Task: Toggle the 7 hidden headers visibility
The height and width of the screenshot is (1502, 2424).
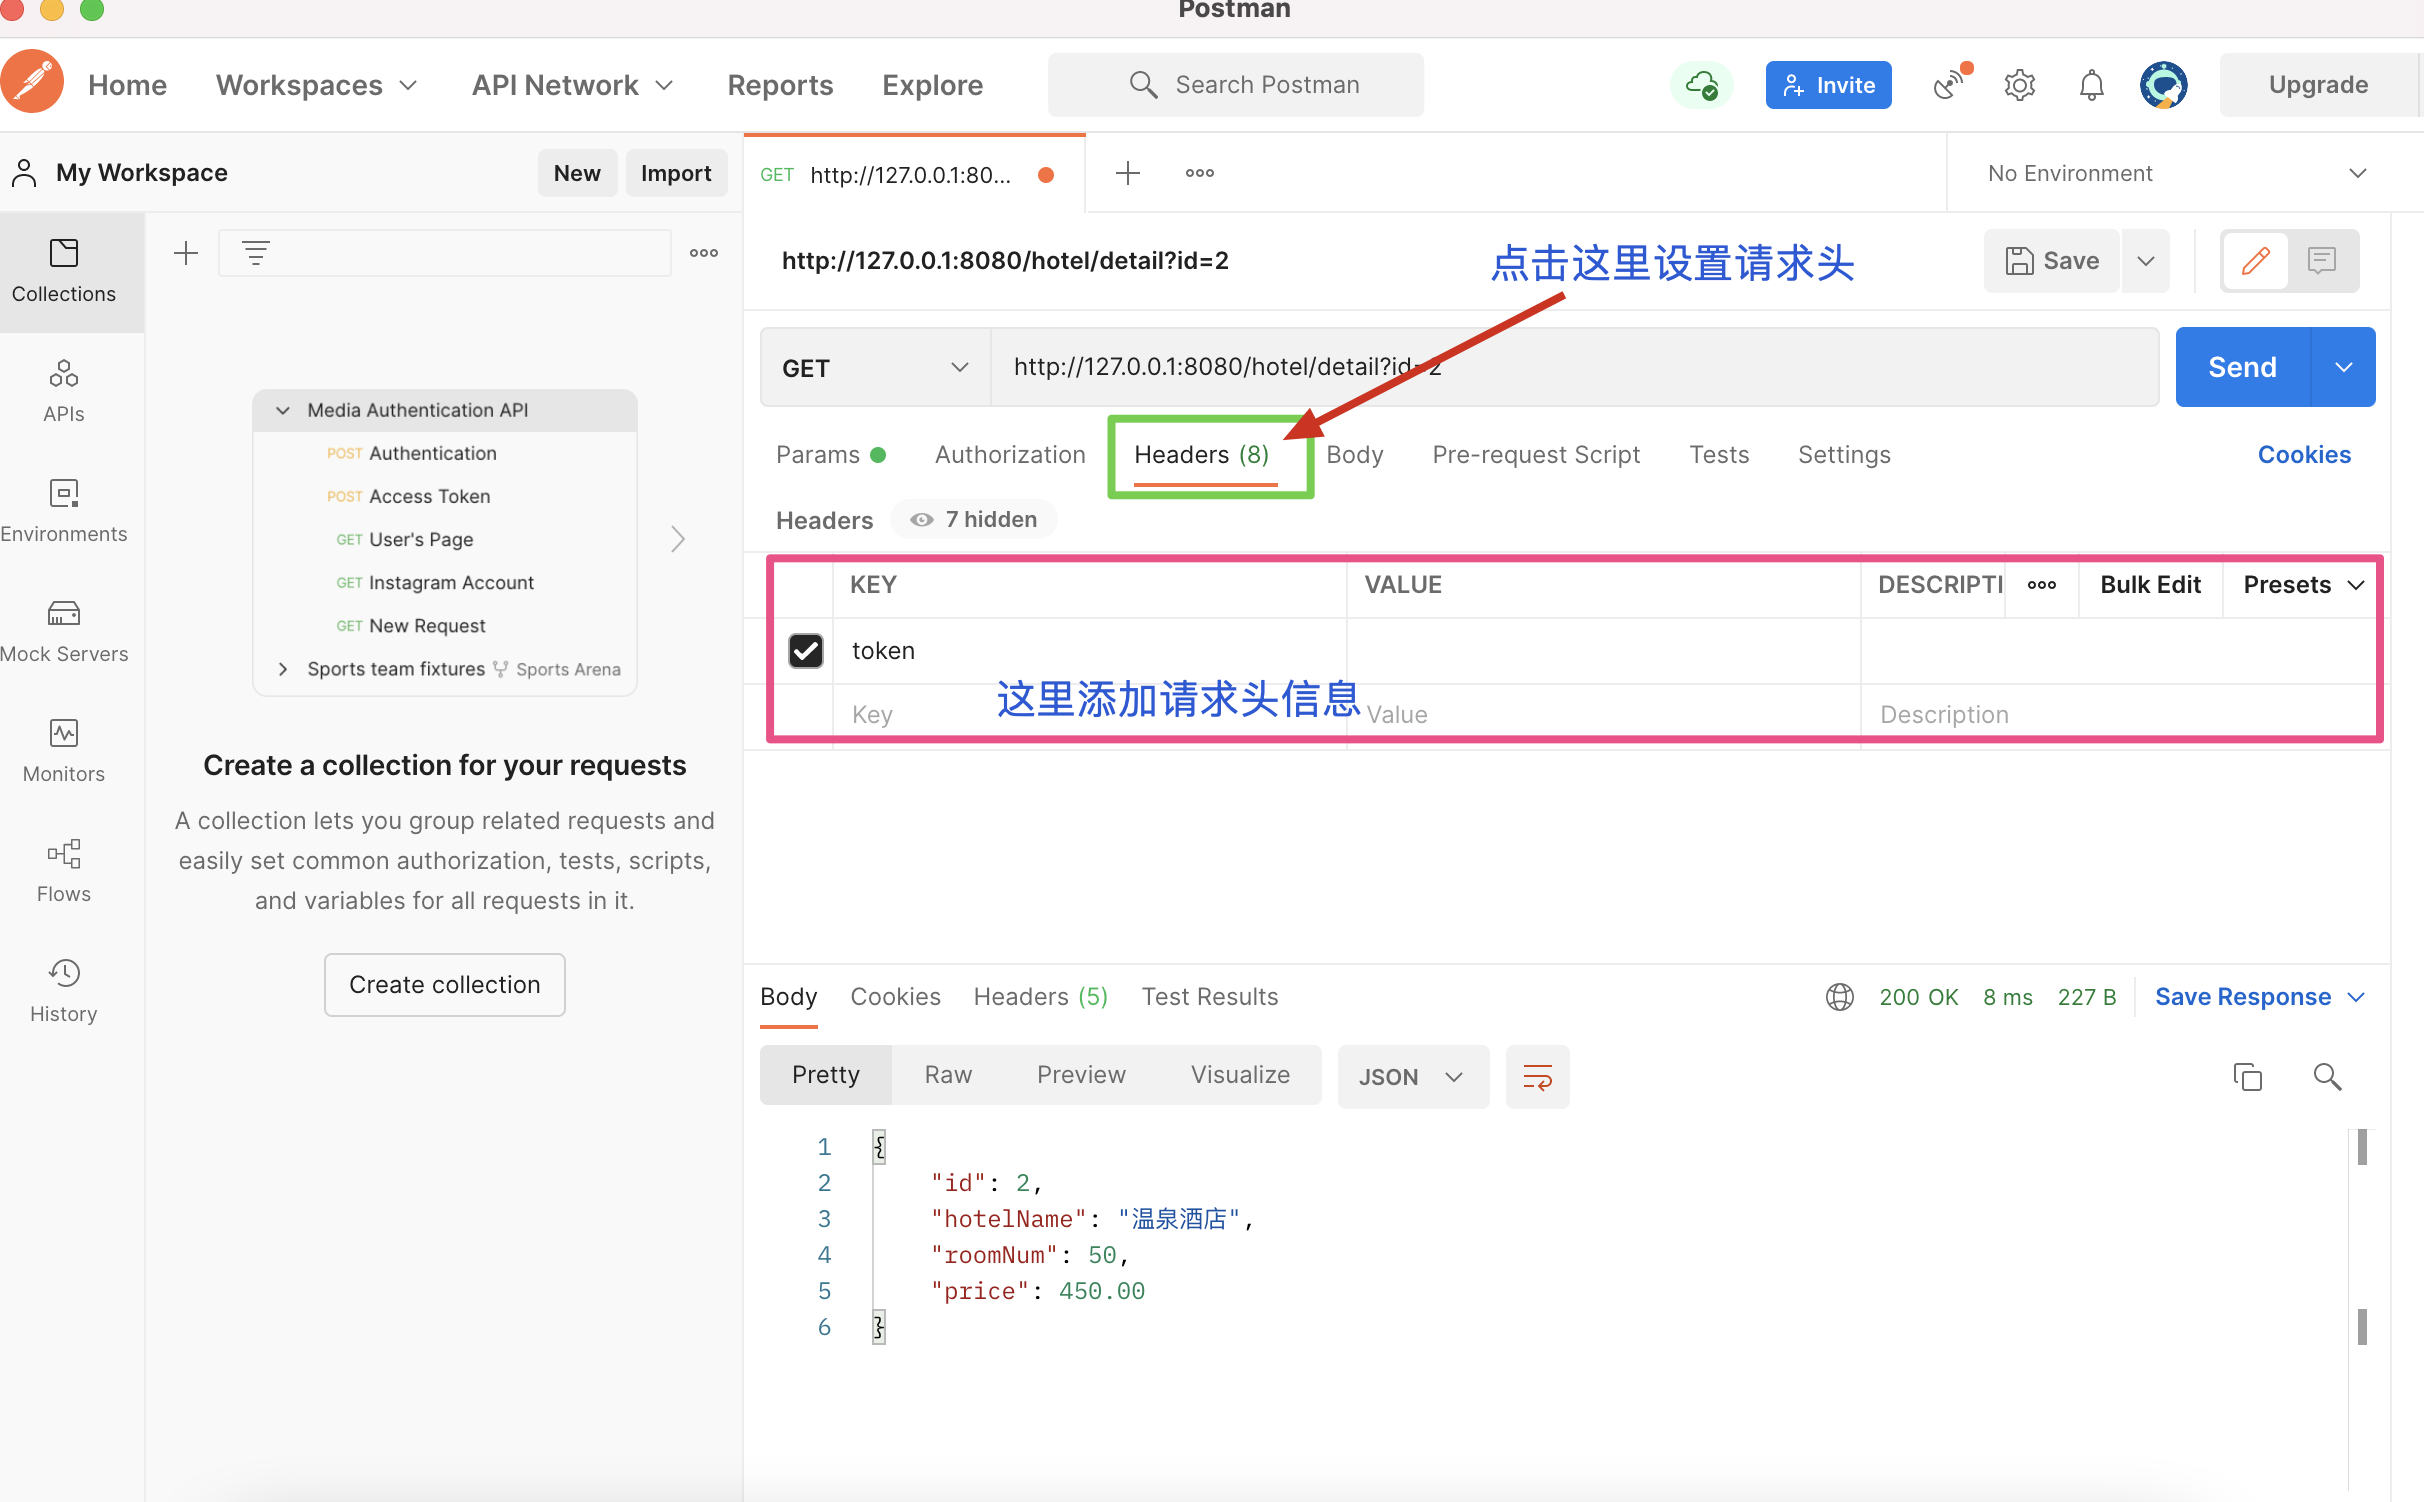Action: pyautogui.click(x=974, y=519)
